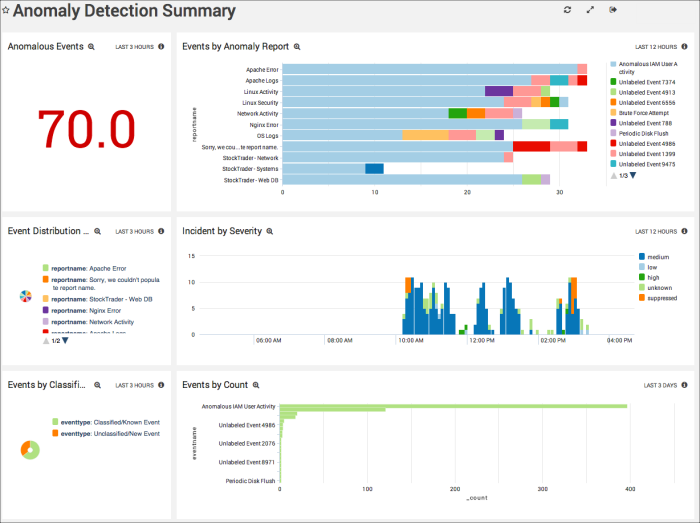This screenshot has width=700, height=523.
Task: Advance Event Distribution legend to next page
Action: (x=66, y=340)
